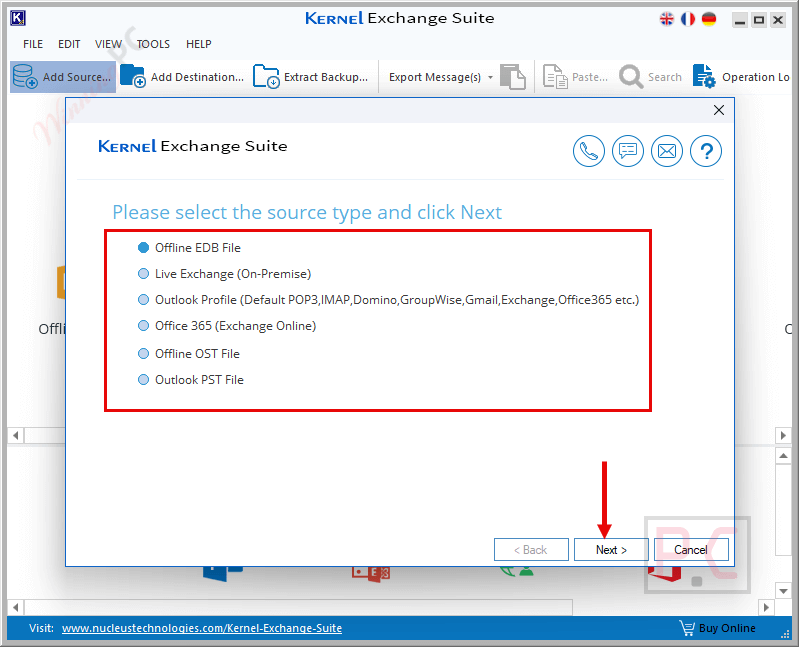Screen dimensions: 799x647
Task: Close the source type dialog
Action: (718, 110)
